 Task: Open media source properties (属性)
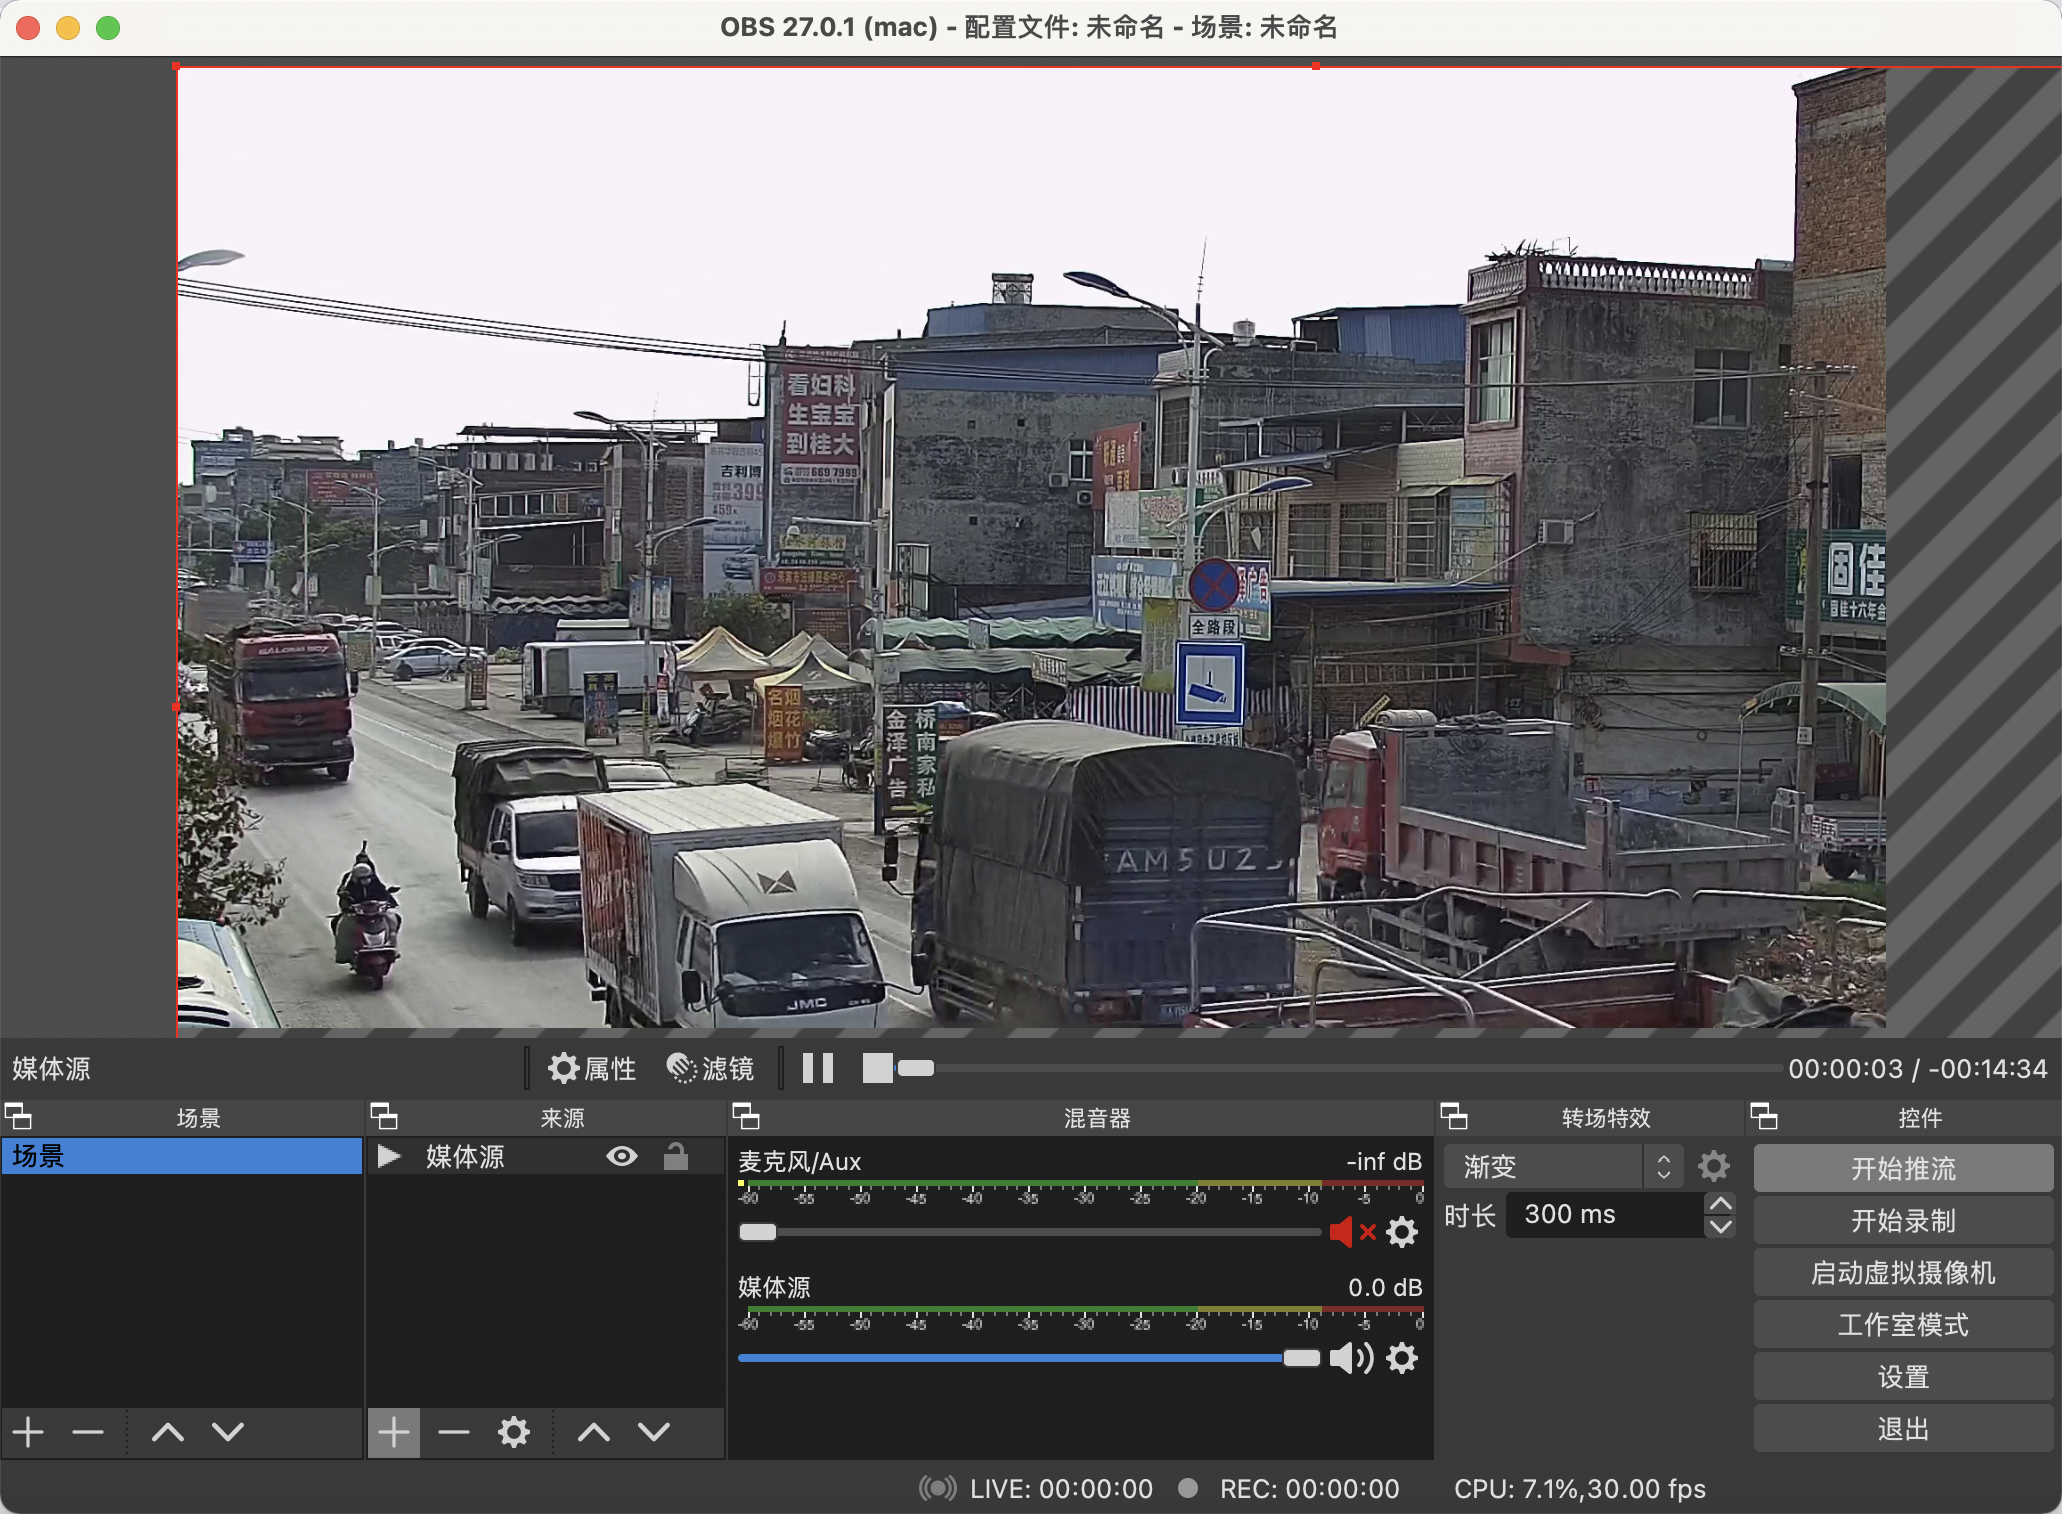(x=592, y=1068)
